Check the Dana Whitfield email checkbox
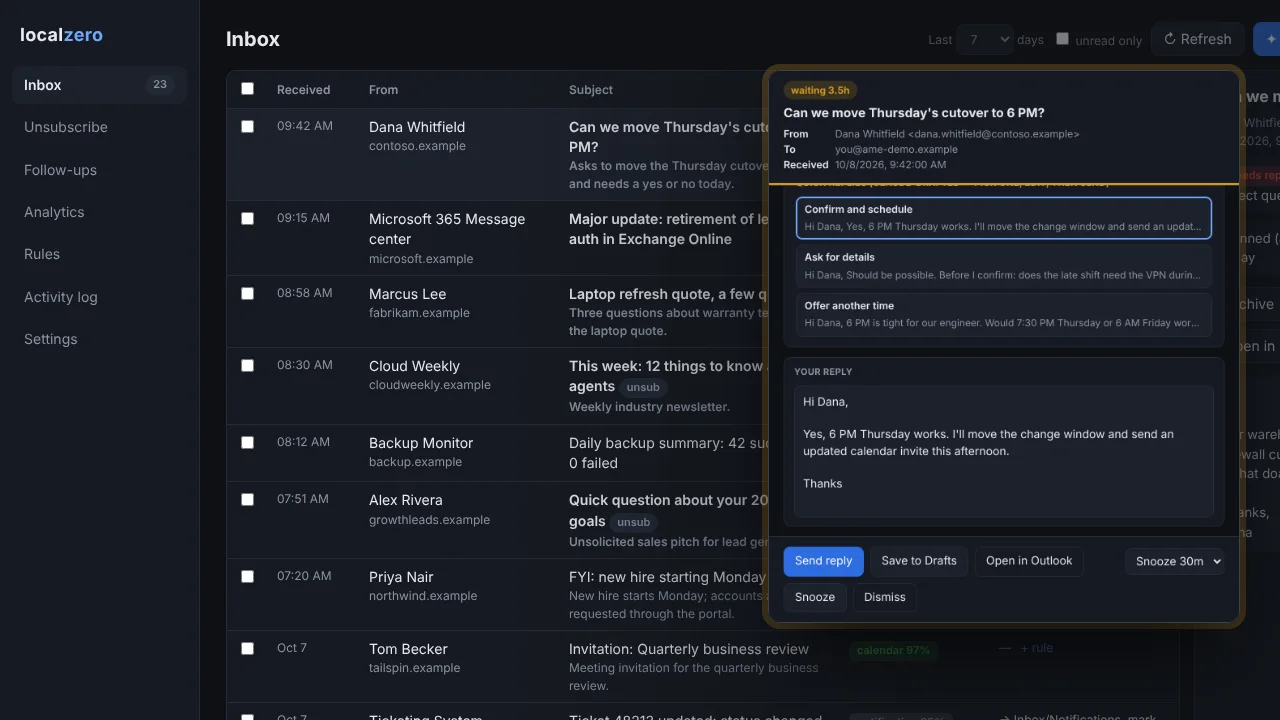The image size is (1280, 720). 247,126
